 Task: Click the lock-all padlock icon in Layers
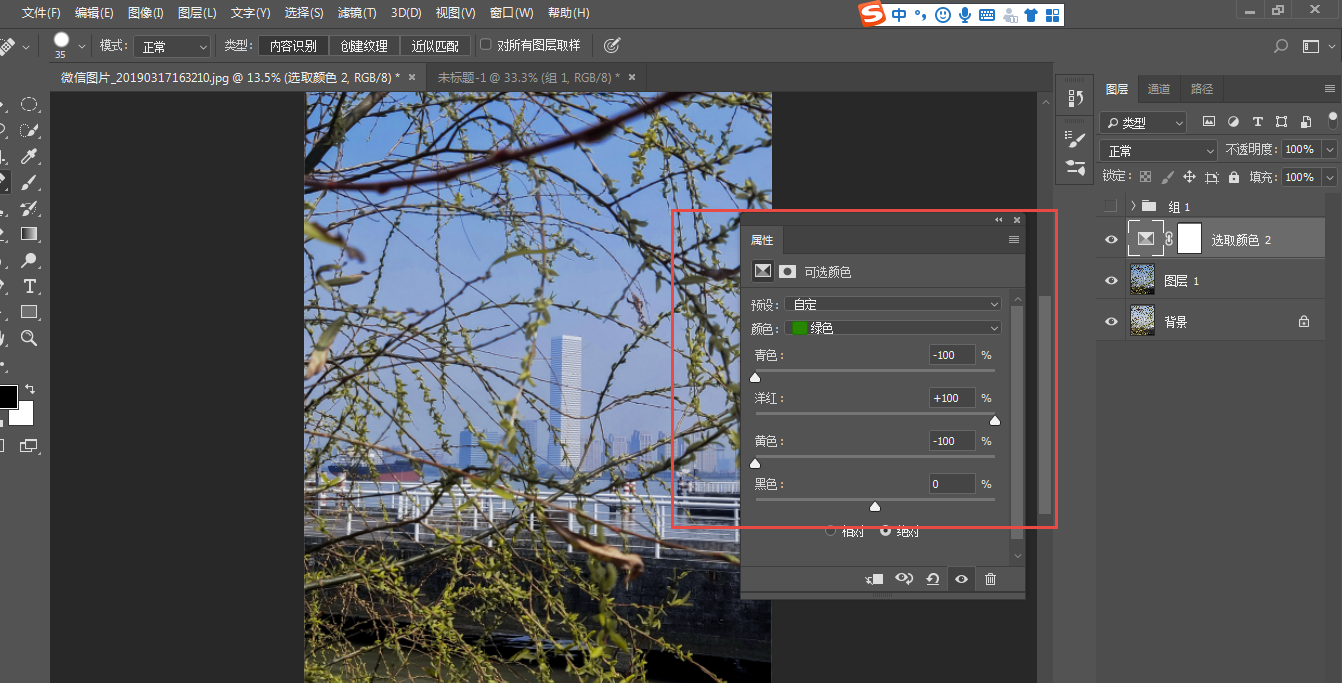(x=1233, y=177)
